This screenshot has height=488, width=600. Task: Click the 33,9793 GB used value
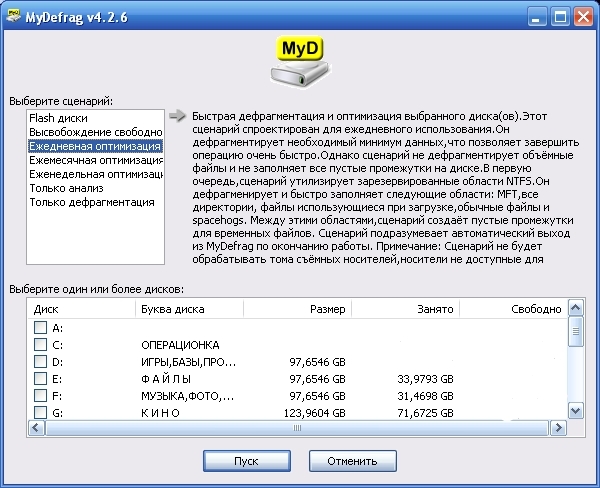(425, 379)
